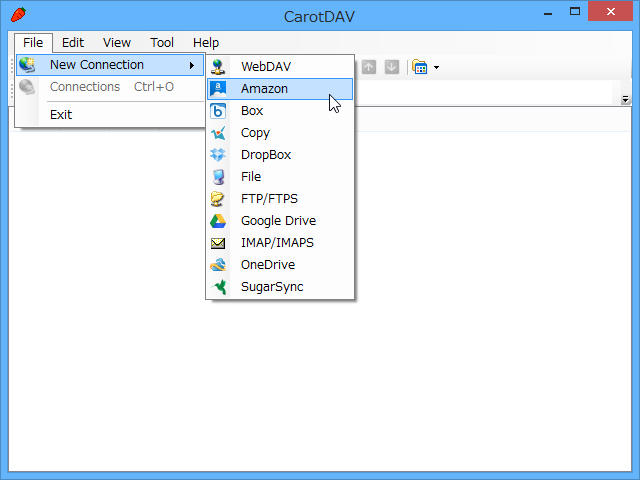This screenshot has height=480, width=640.
Task: Minimize the CarotDAV window
Action: (548, 12)
